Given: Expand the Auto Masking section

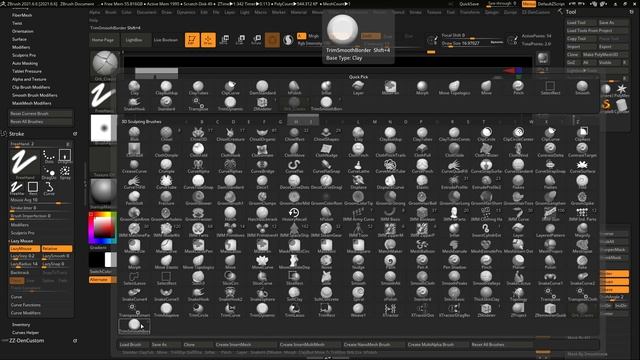Looking at the screenshot, I should (x=25, y=63).
